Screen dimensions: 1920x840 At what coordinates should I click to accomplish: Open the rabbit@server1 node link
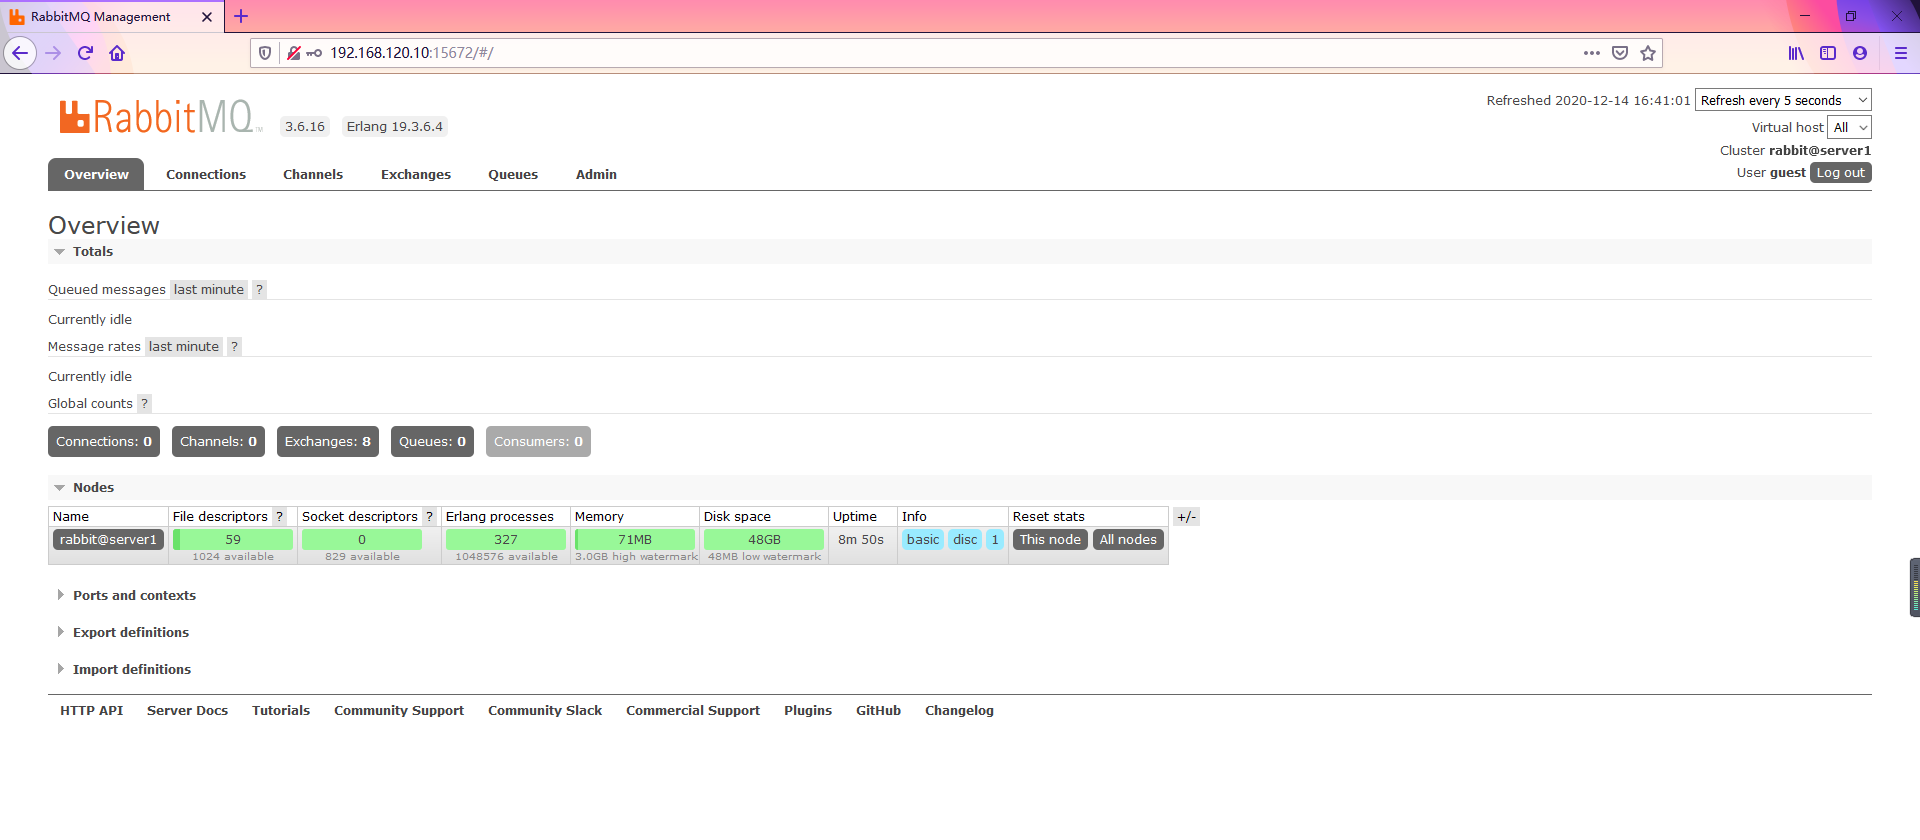[108, 540]
